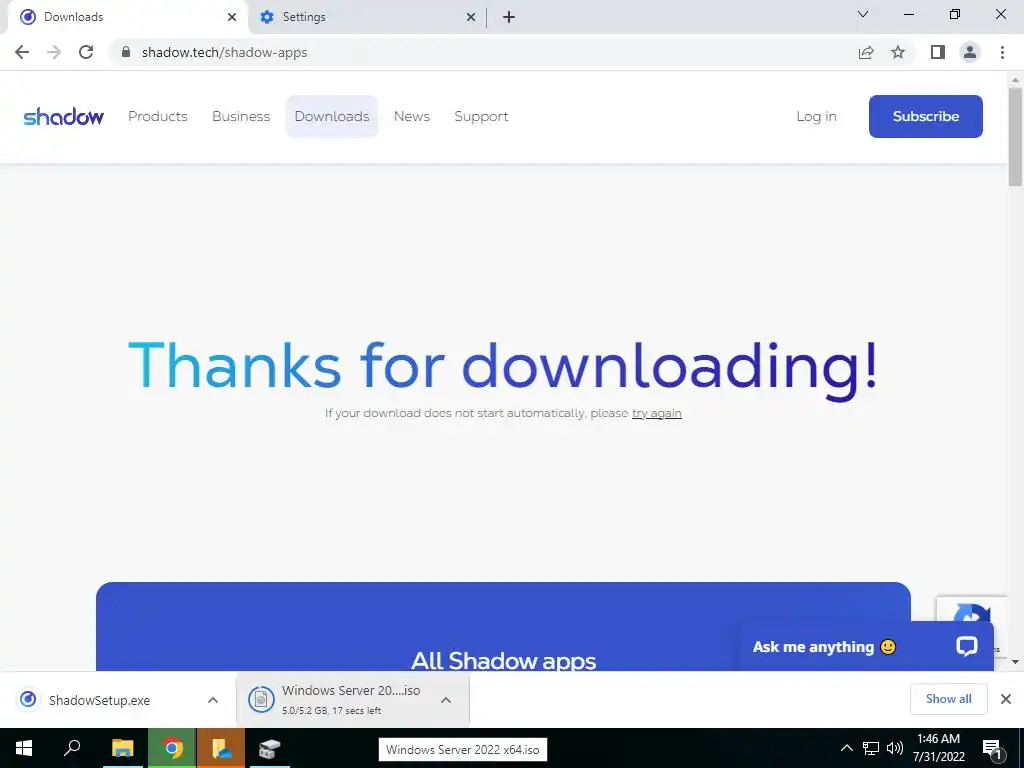1024x768 pixels.
Task: Click the installer box taskbar icon
Action: (269, 748)
